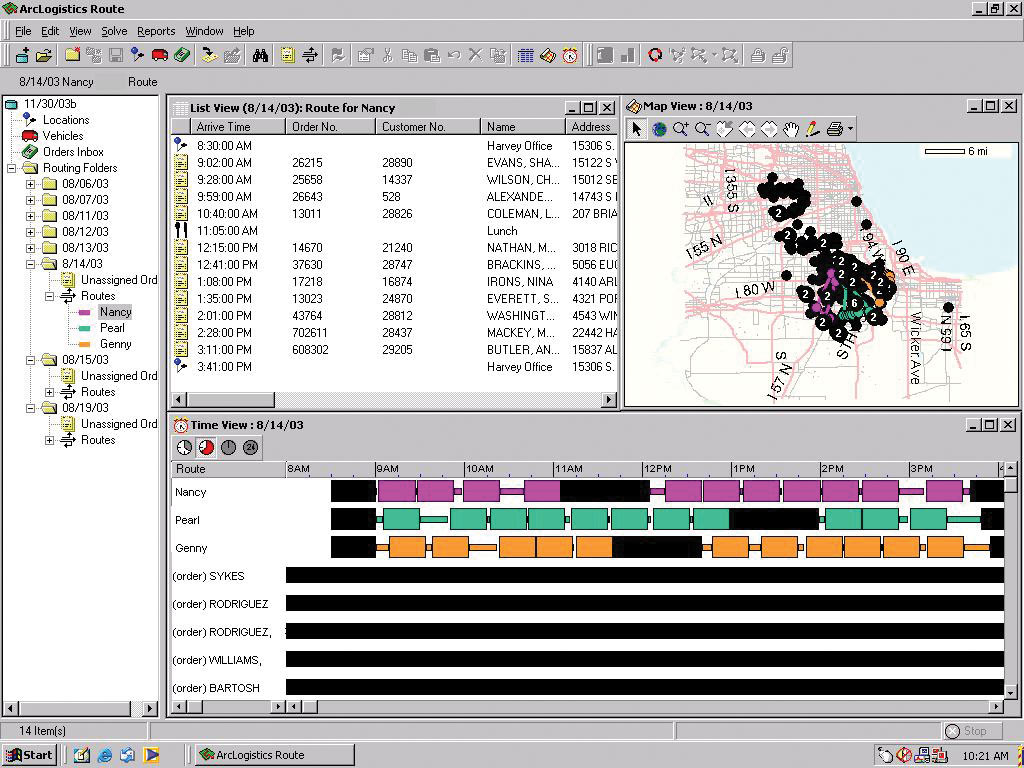Select the Orders Inbox tree item
The width and height of the screenshot is (1024, 768).
click(73, 152)
